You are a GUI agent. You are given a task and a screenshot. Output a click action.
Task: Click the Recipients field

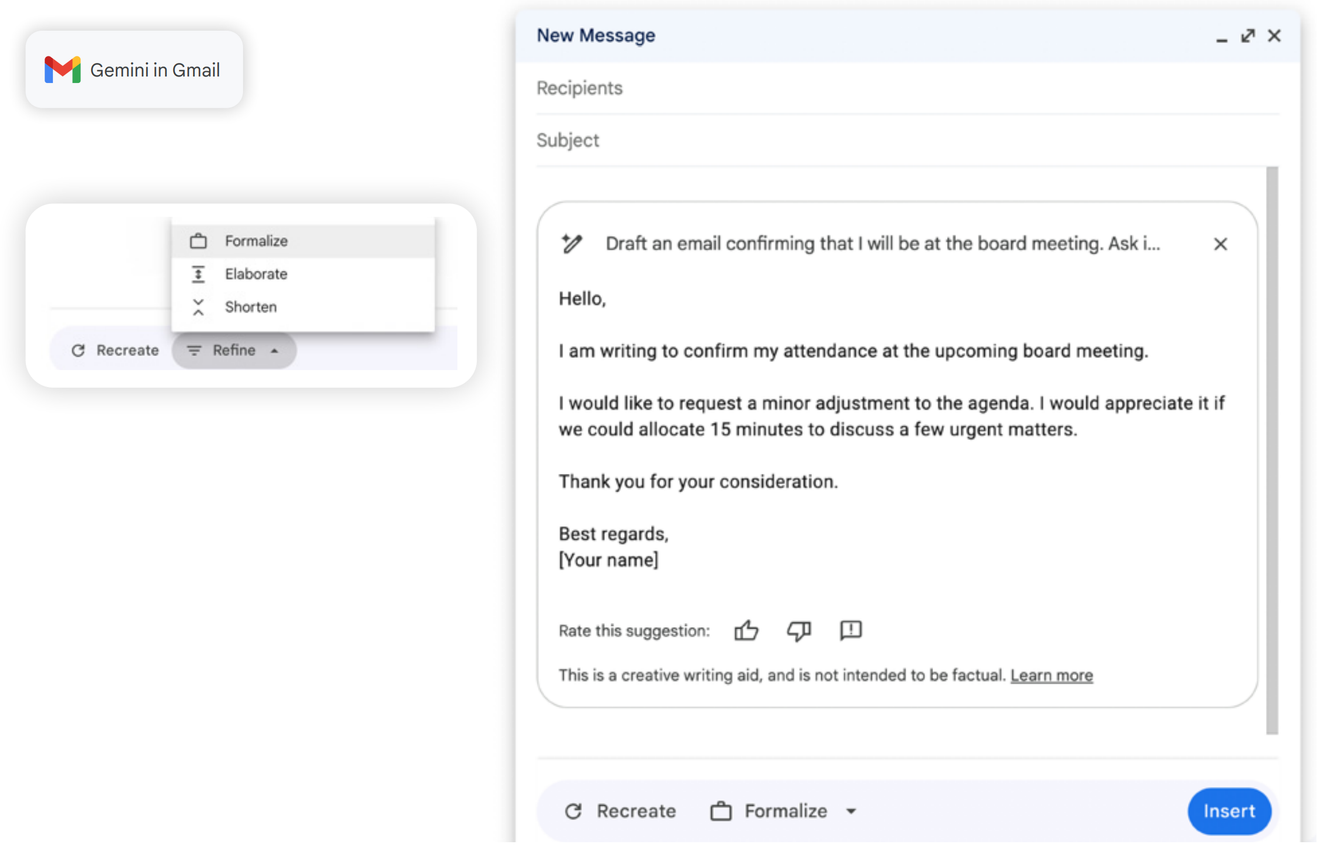tap(907, 88)
